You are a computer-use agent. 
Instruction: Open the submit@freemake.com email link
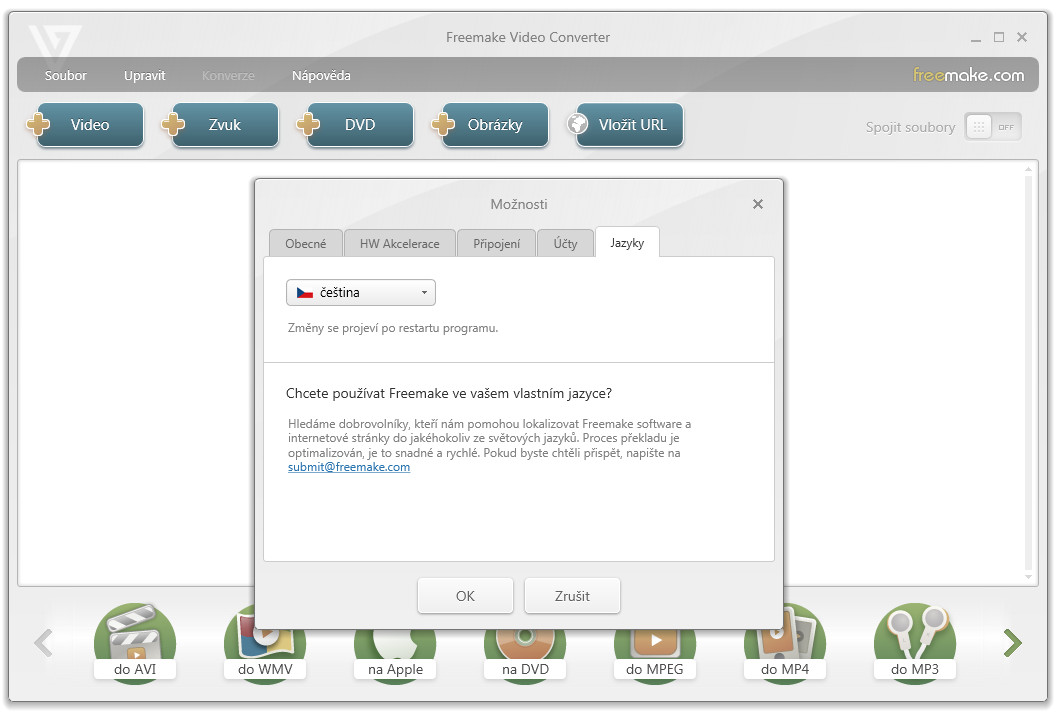pos(349,467)
